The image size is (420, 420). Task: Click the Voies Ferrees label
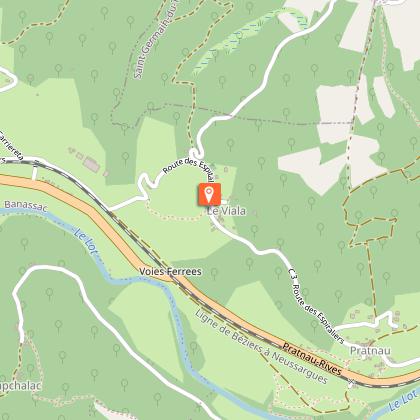point(170,272)
